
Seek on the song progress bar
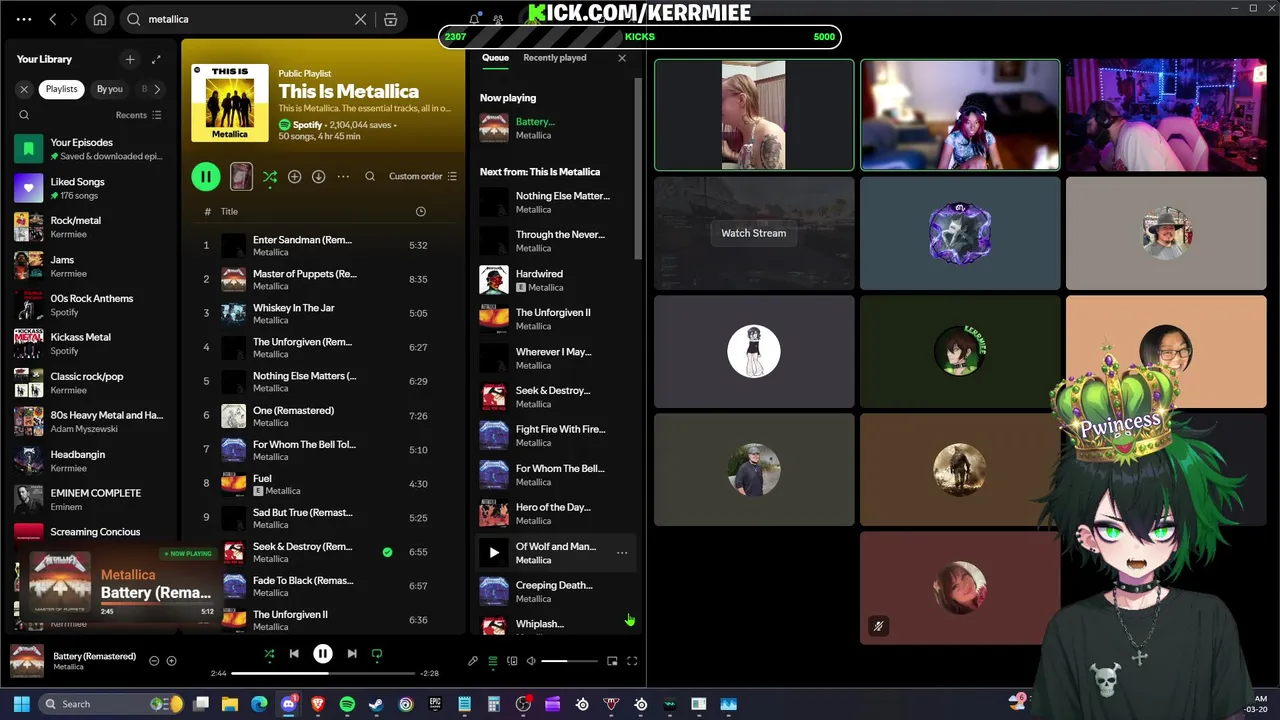323,673
